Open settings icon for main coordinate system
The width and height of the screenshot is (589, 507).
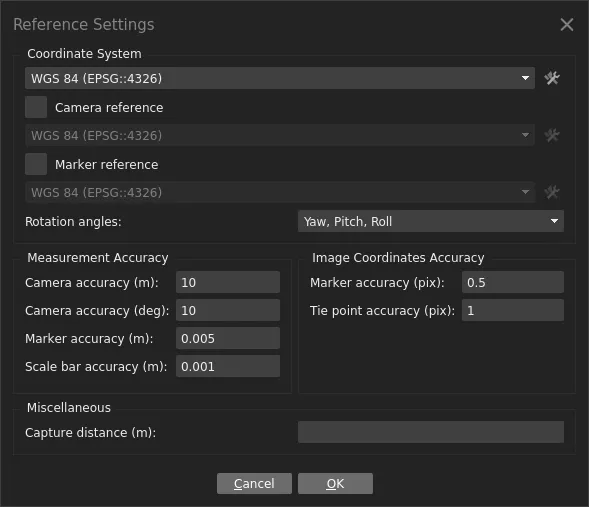point(552,78)
